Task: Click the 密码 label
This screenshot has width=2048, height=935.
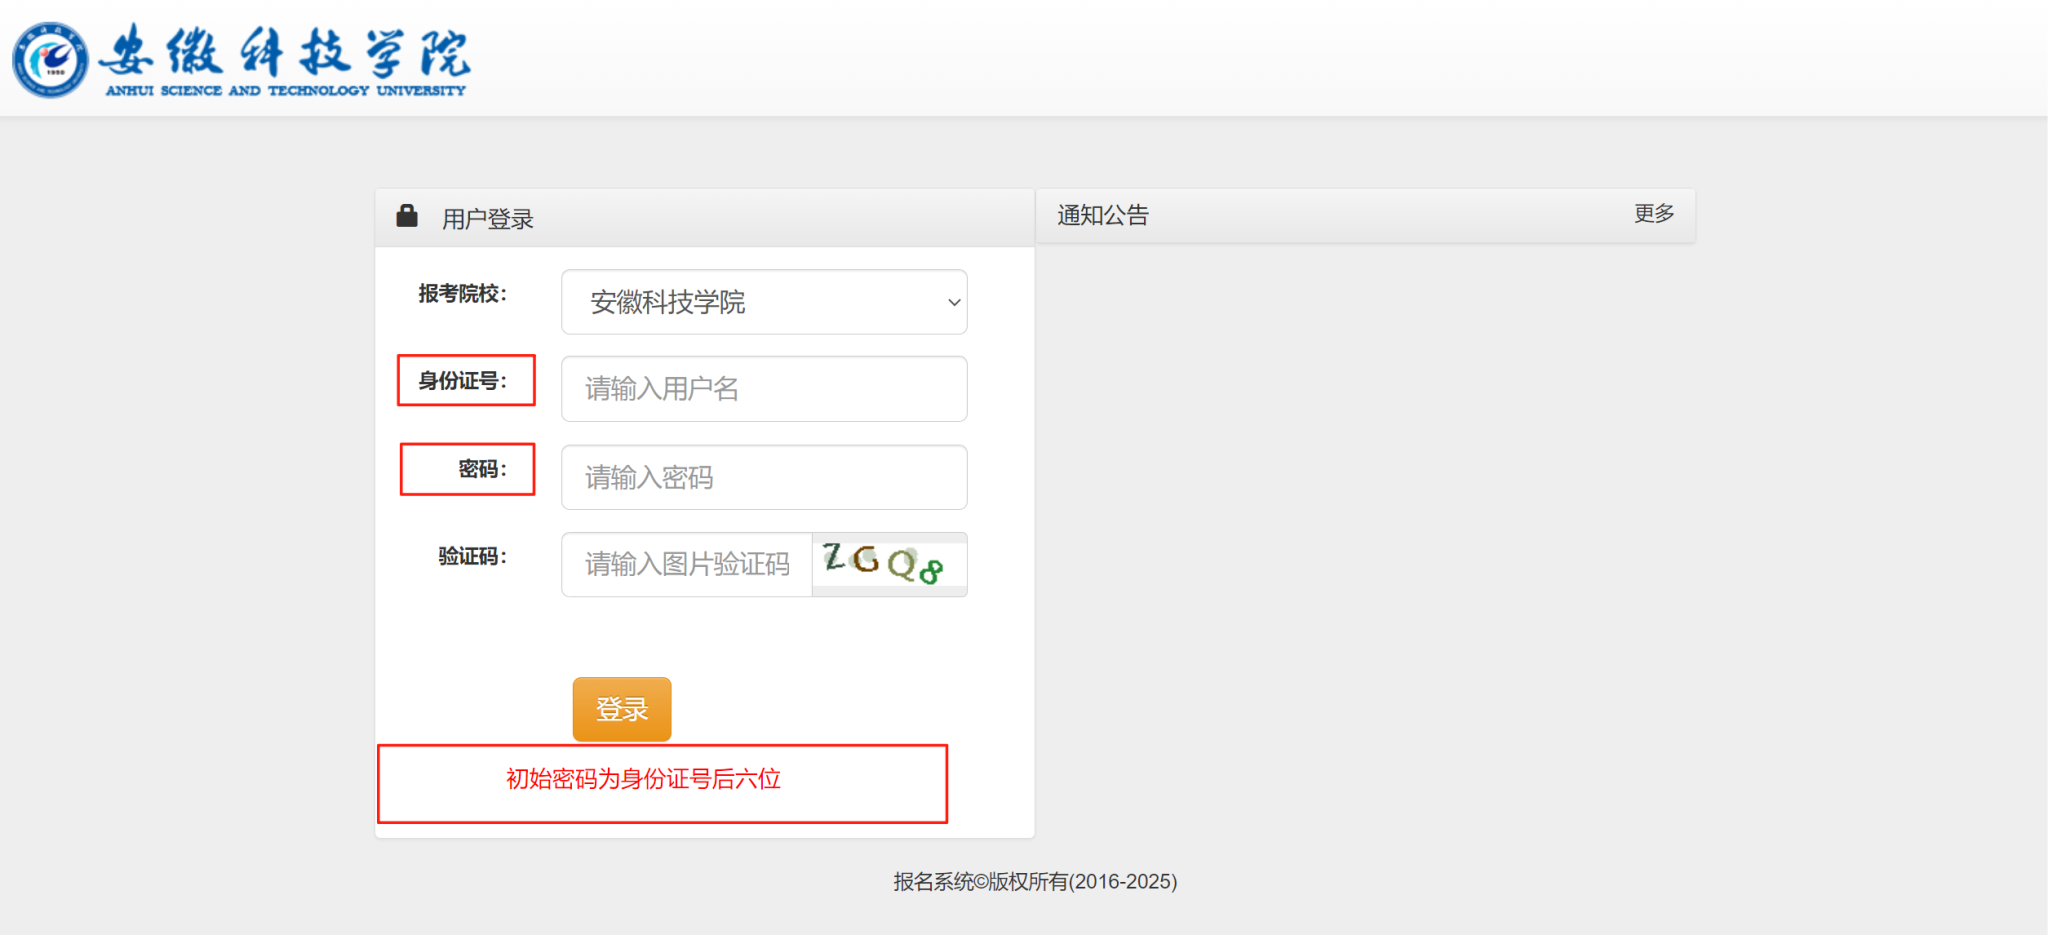Action: click(x=482, y=469)
